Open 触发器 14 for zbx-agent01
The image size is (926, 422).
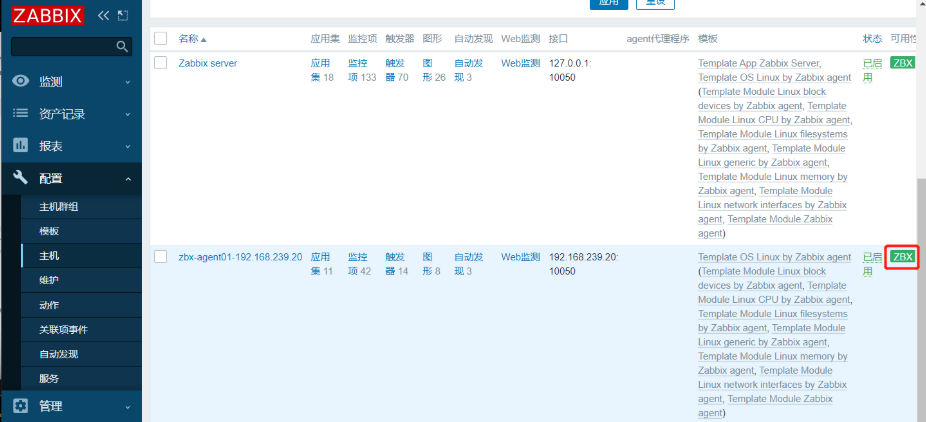[397, 264]
